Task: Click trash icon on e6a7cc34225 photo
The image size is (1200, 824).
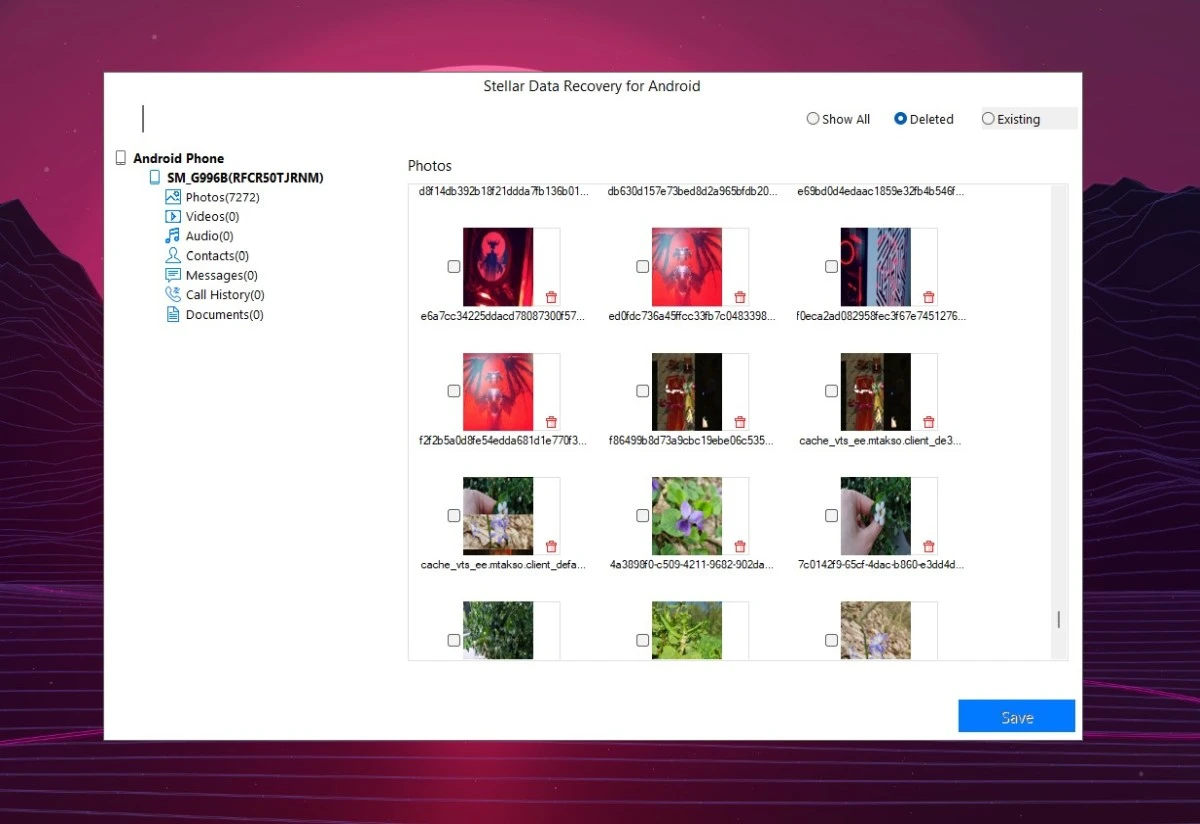Action: click(551, 297)
